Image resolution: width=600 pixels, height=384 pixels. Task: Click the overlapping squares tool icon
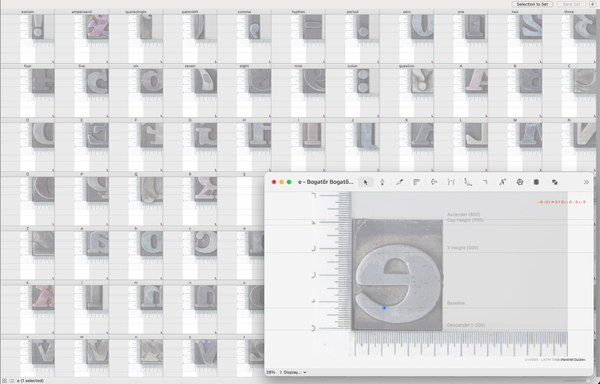554,182
